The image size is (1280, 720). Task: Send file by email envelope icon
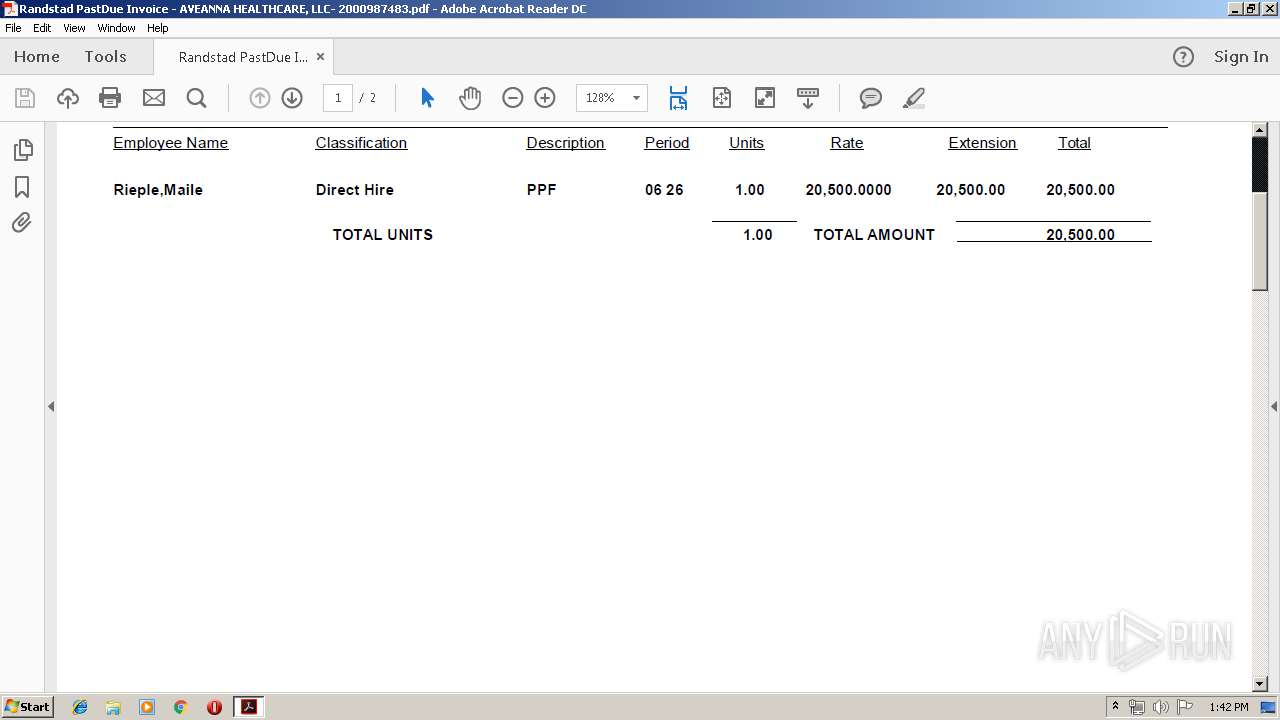(x=154, y=98)
